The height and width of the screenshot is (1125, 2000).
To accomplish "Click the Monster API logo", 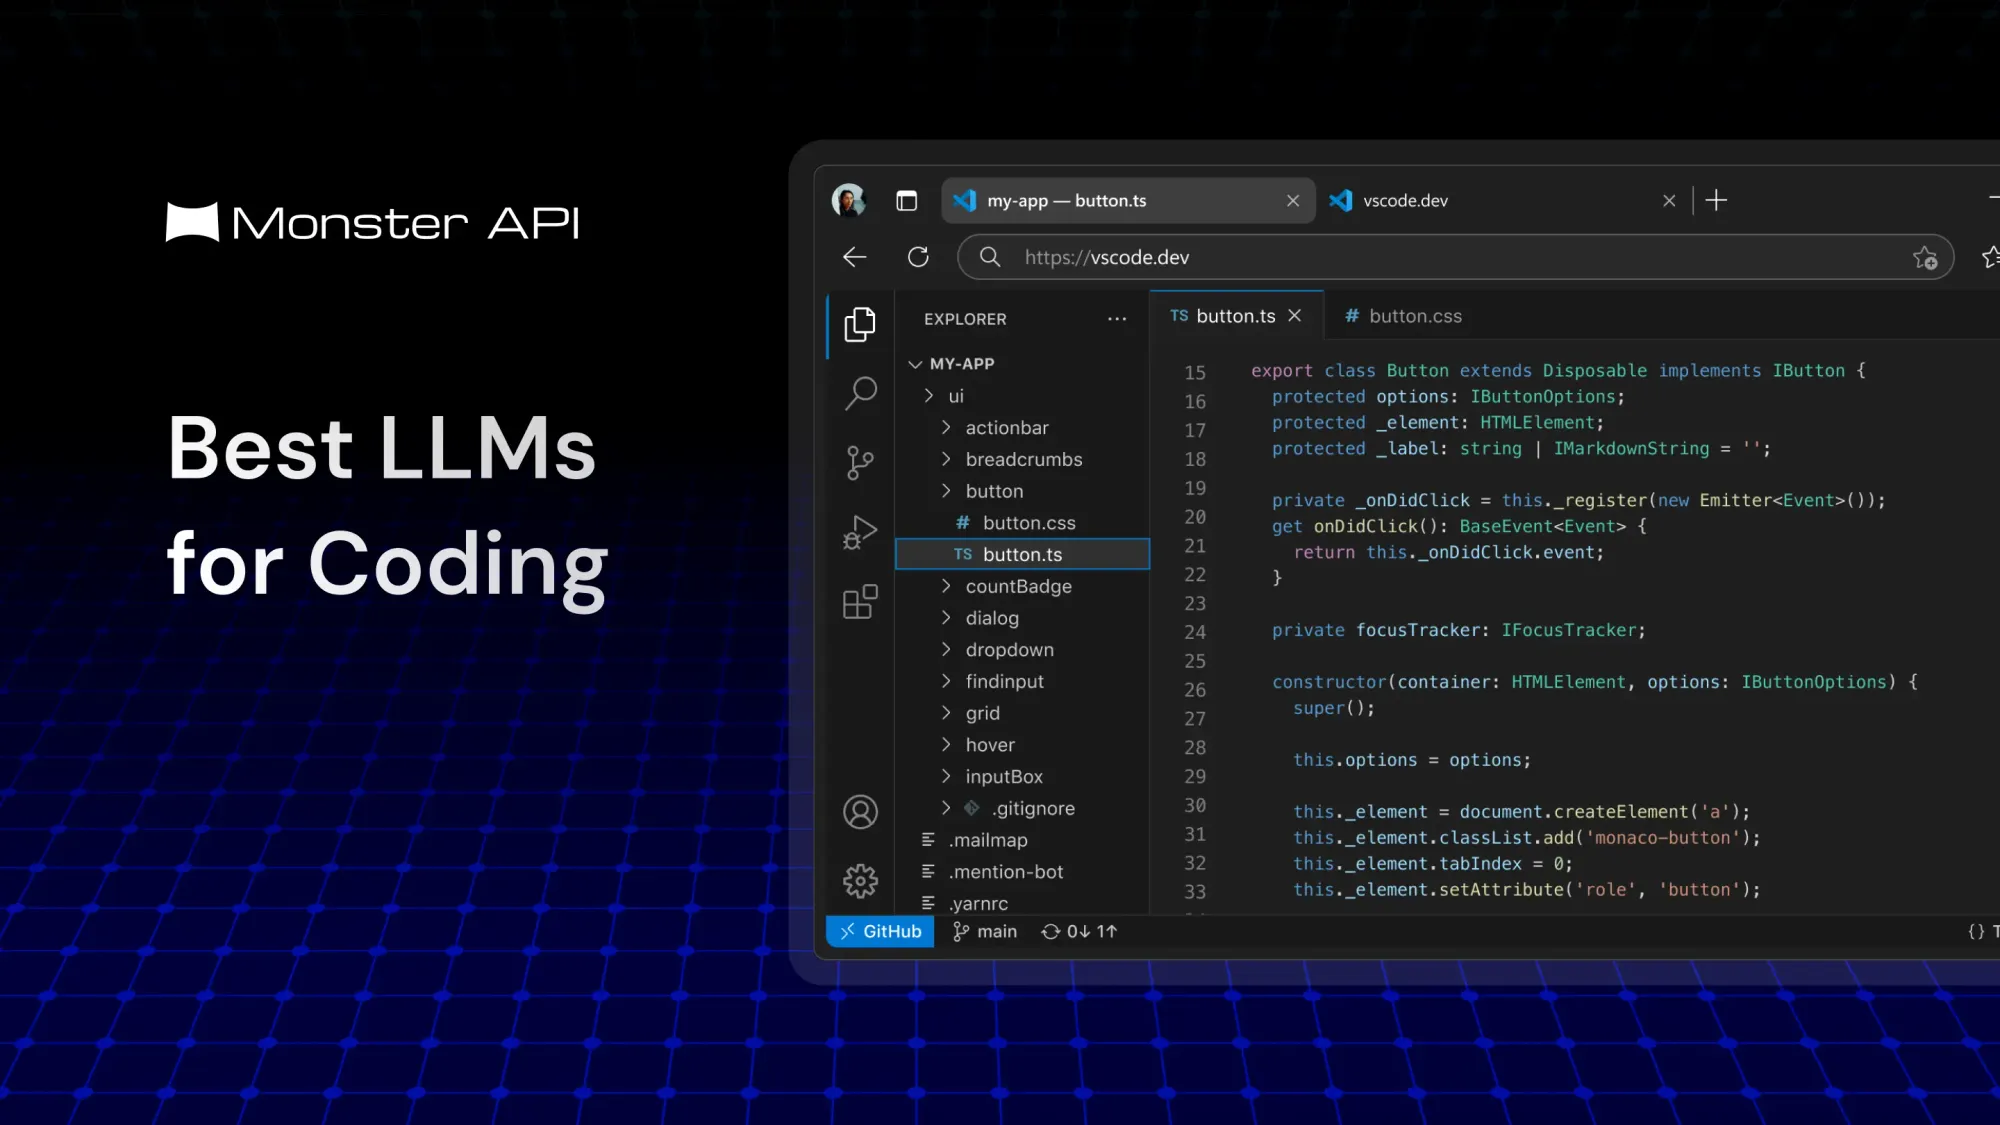I will (x=373, y=222).
